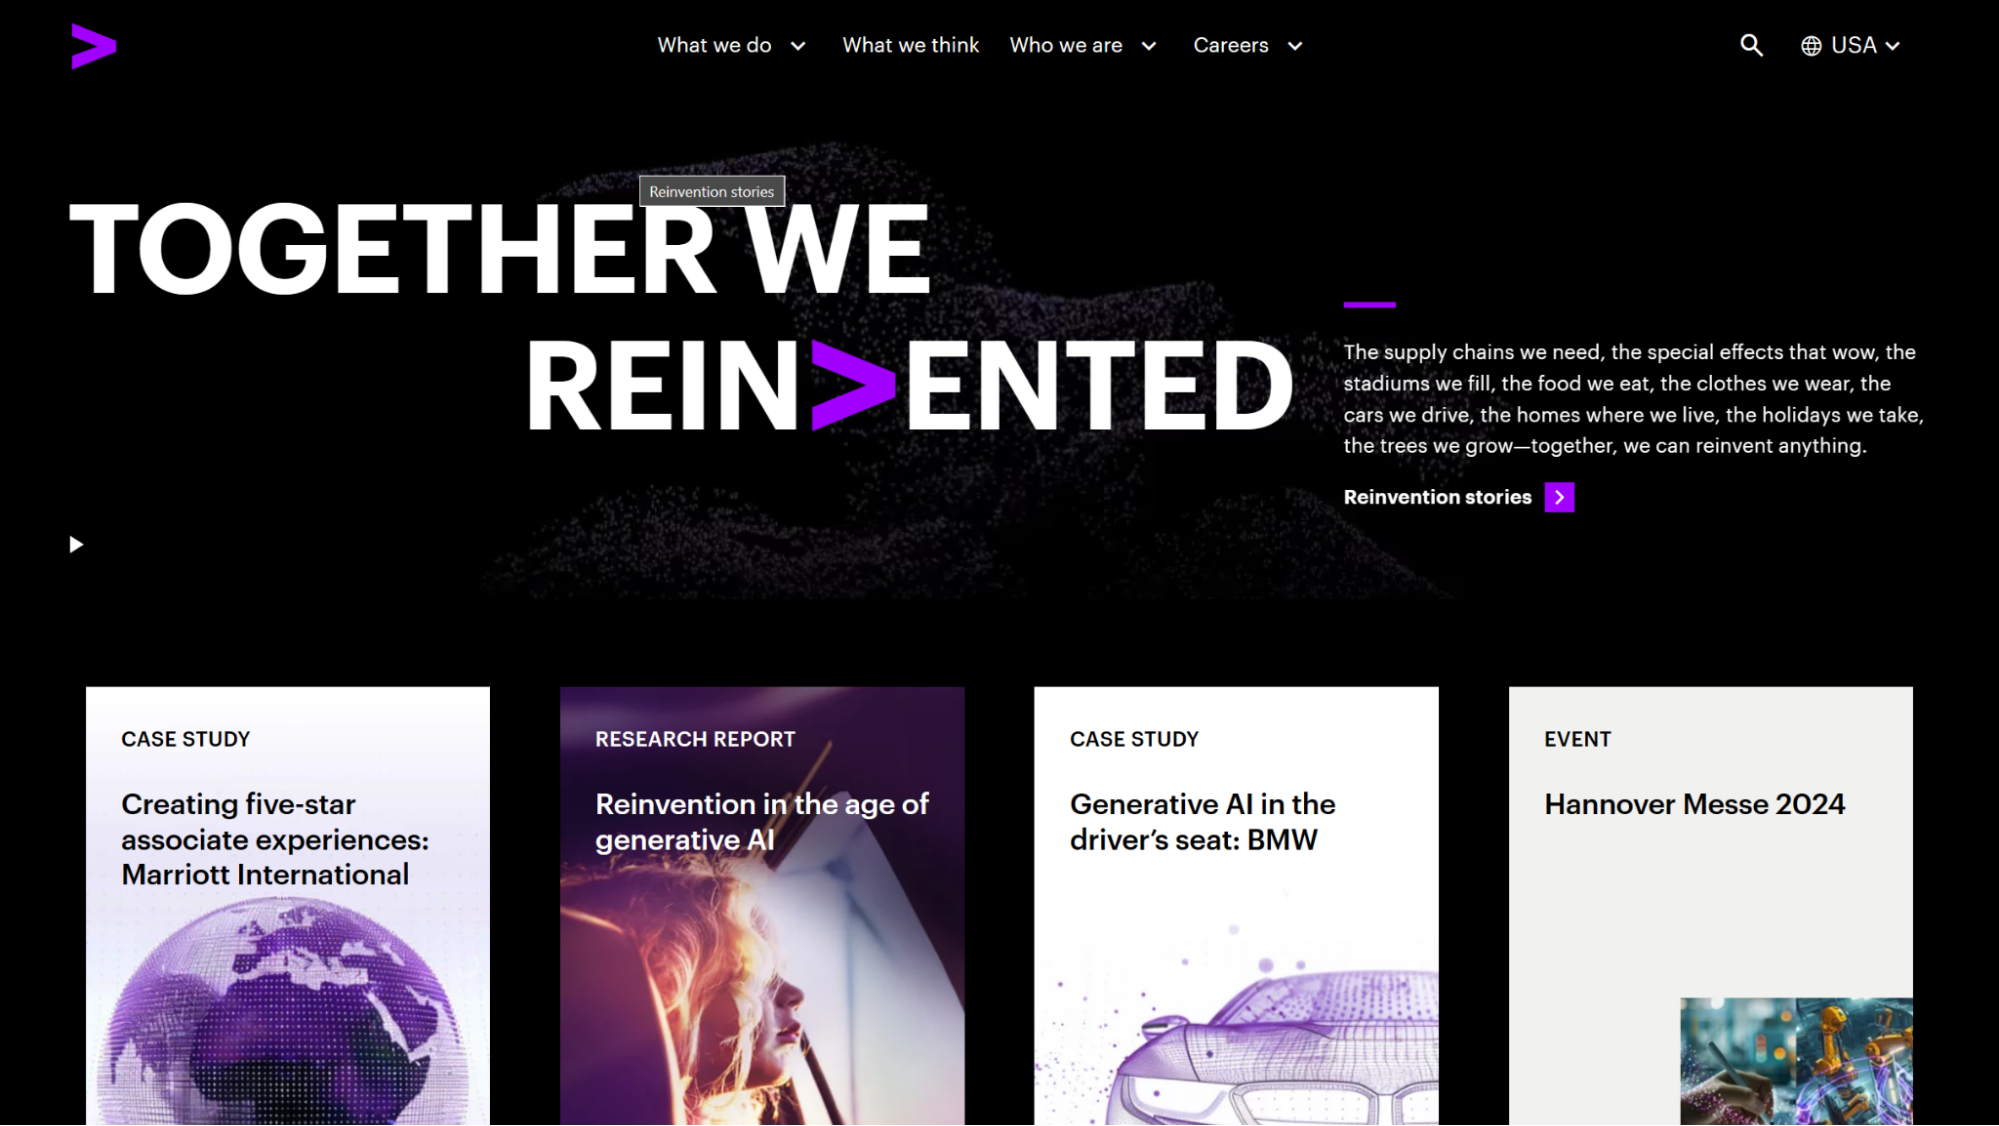This screenshot has width=1999, height=1126.
Task: Click the purple globe image on Marriott card
Action: coord(283,1010)
